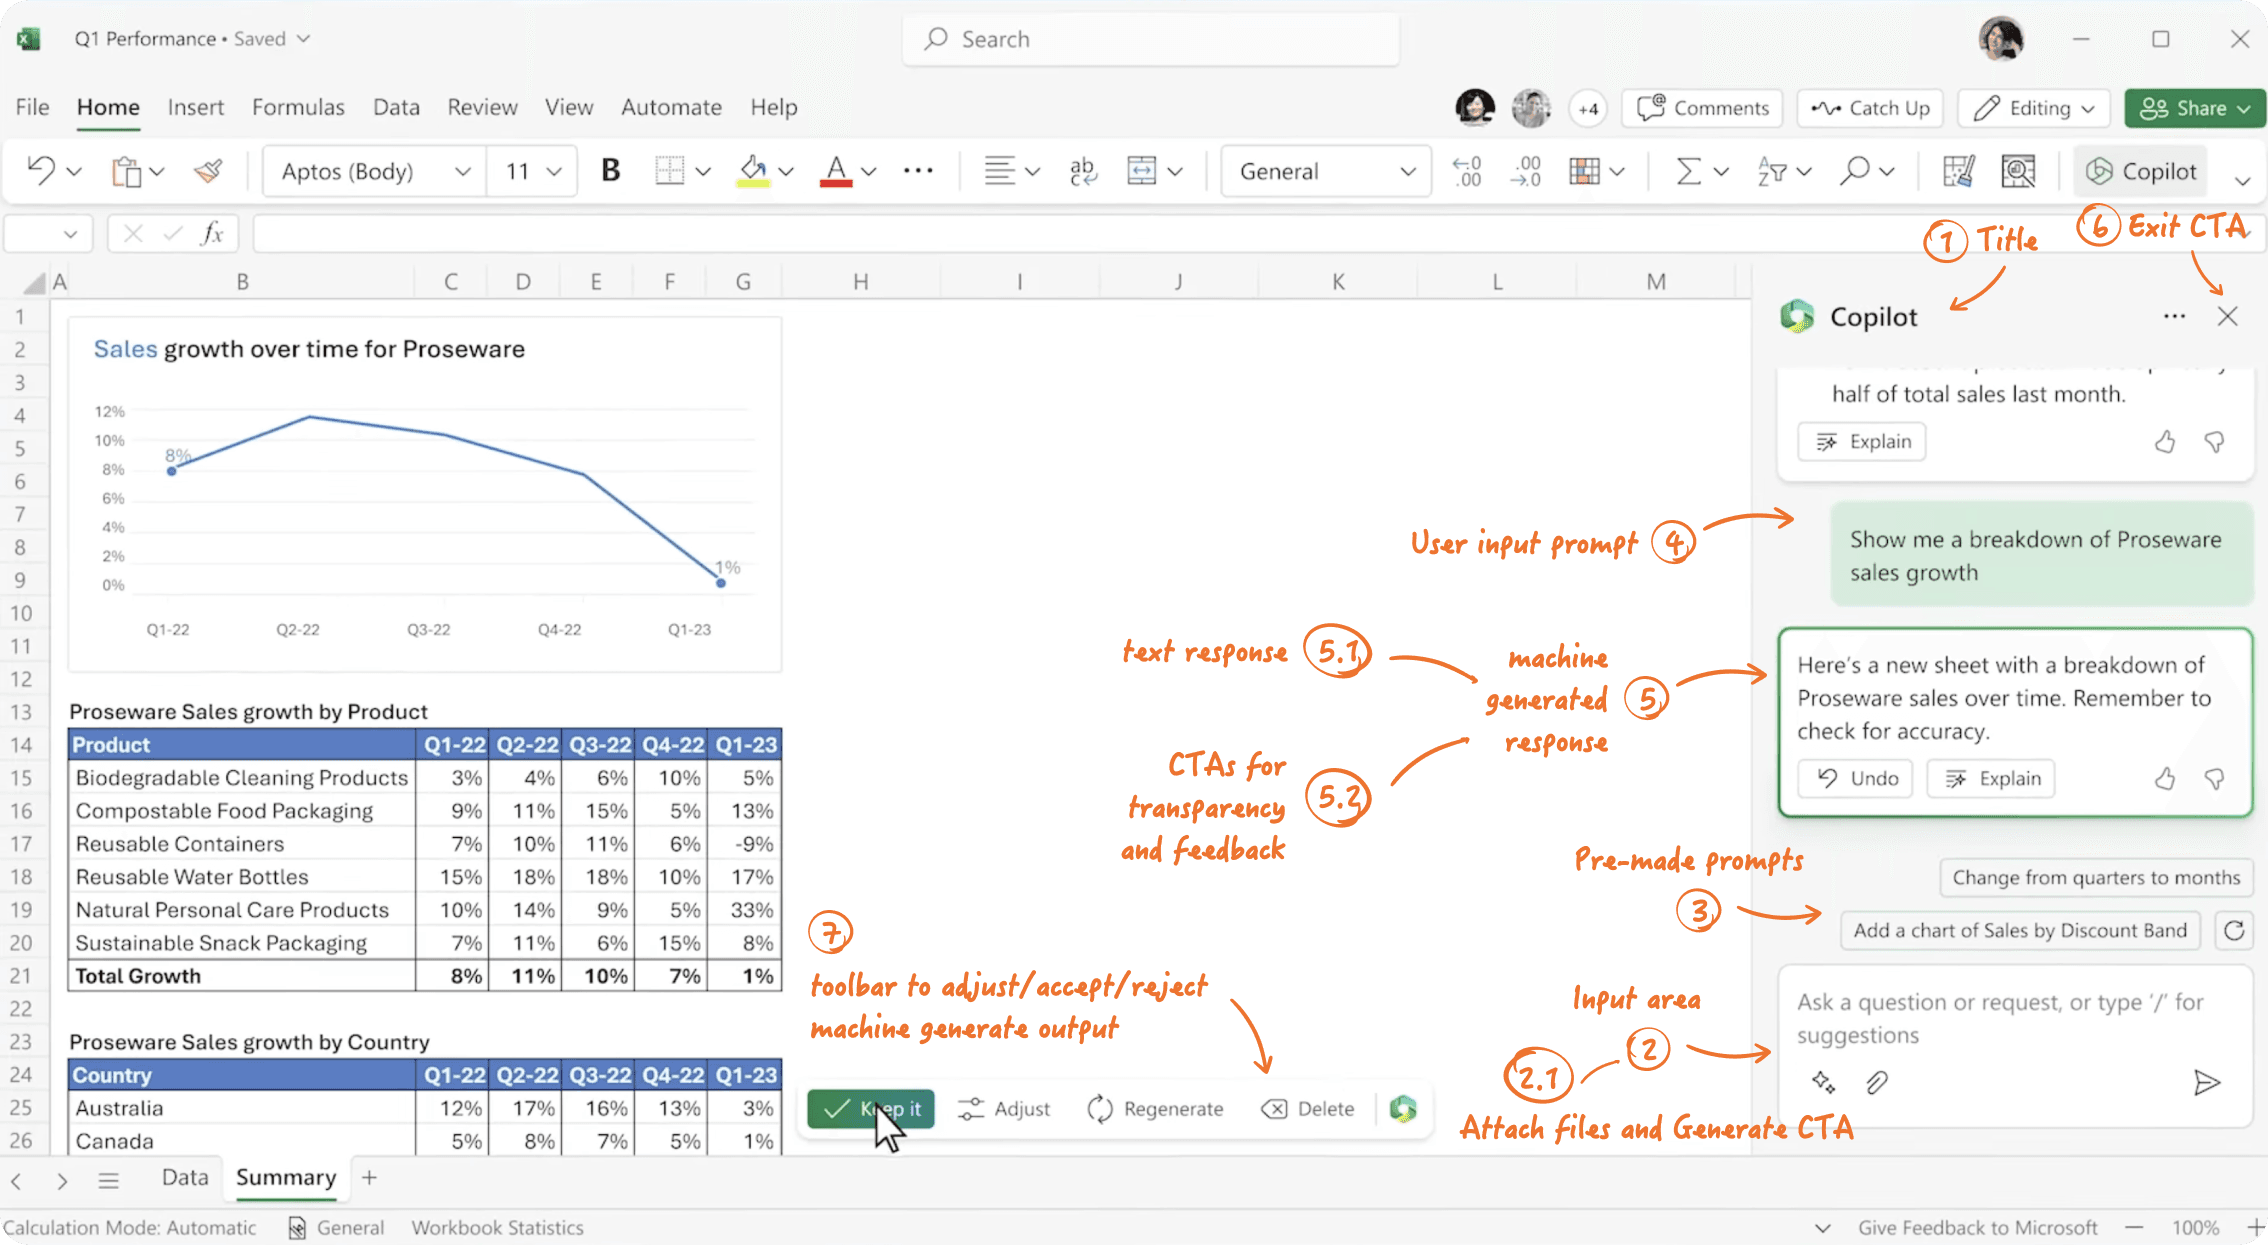Click the Catch Up button

tap(1870, 108)
